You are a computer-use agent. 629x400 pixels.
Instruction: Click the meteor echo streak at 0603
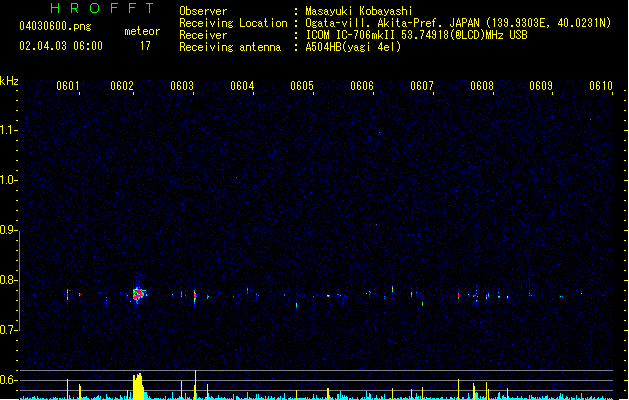click(x=195, y=298)
